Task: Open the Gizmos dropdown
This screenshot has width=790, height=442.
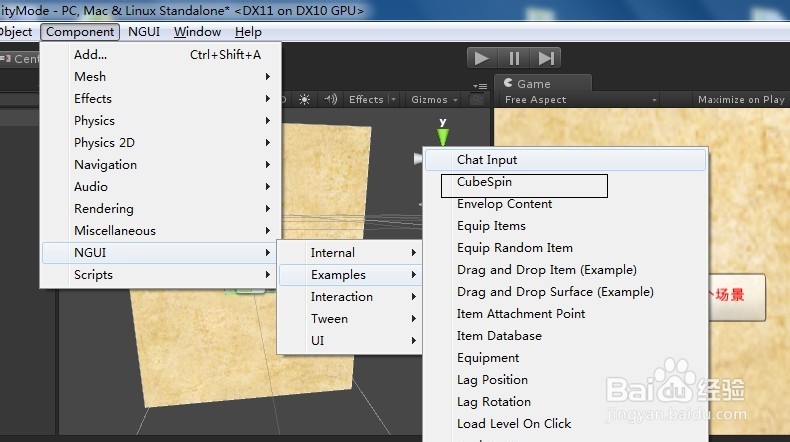Action: click(434, 99)
